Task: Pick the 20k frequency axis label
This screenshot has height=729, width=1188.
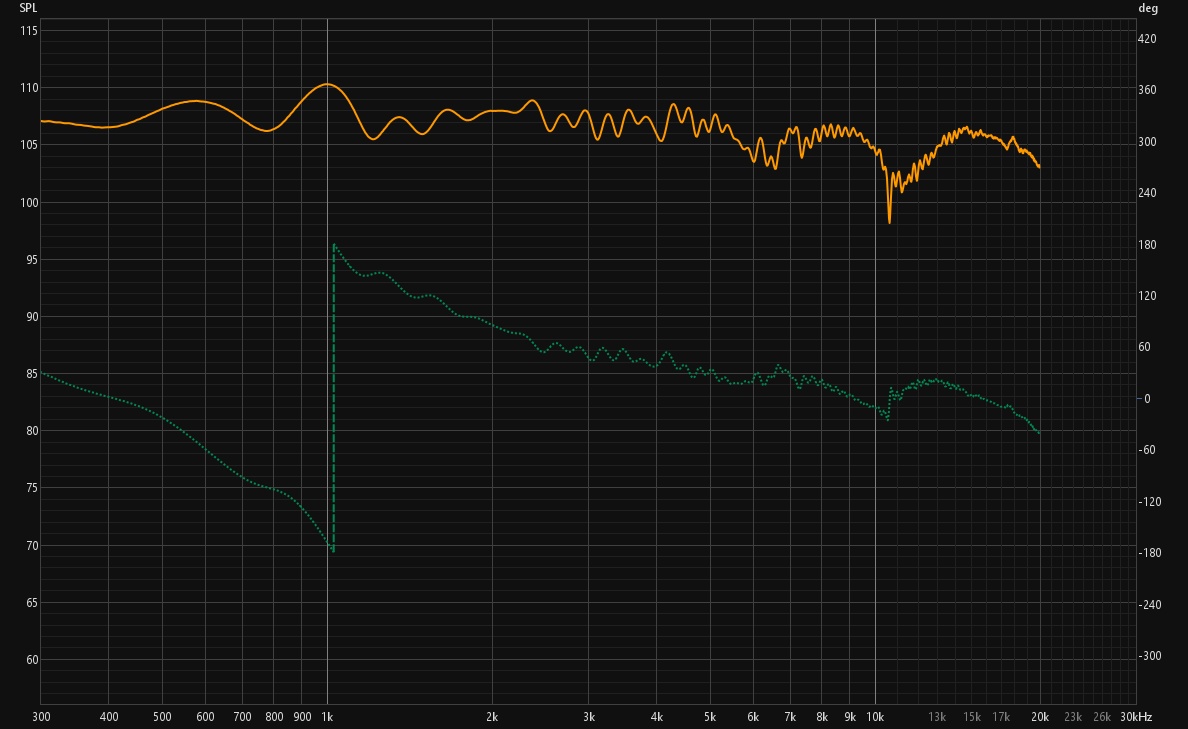Action: [1040, 717]
